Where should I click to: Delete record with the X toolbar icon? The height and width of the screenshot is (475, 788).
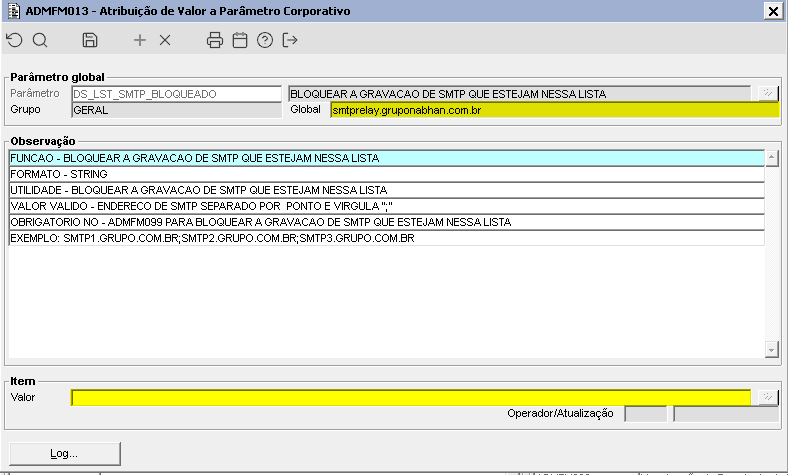point(165,40)
